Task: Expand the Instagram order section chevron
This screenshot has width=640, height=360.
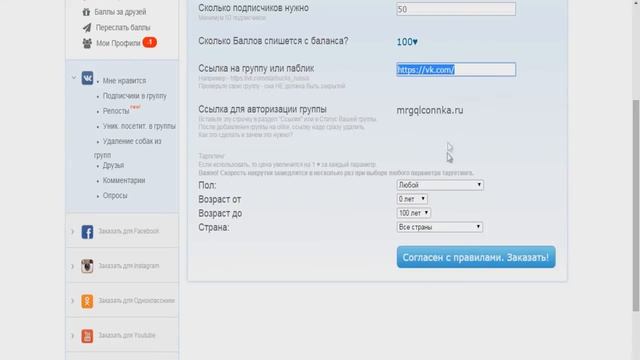Action: point(73,266)
